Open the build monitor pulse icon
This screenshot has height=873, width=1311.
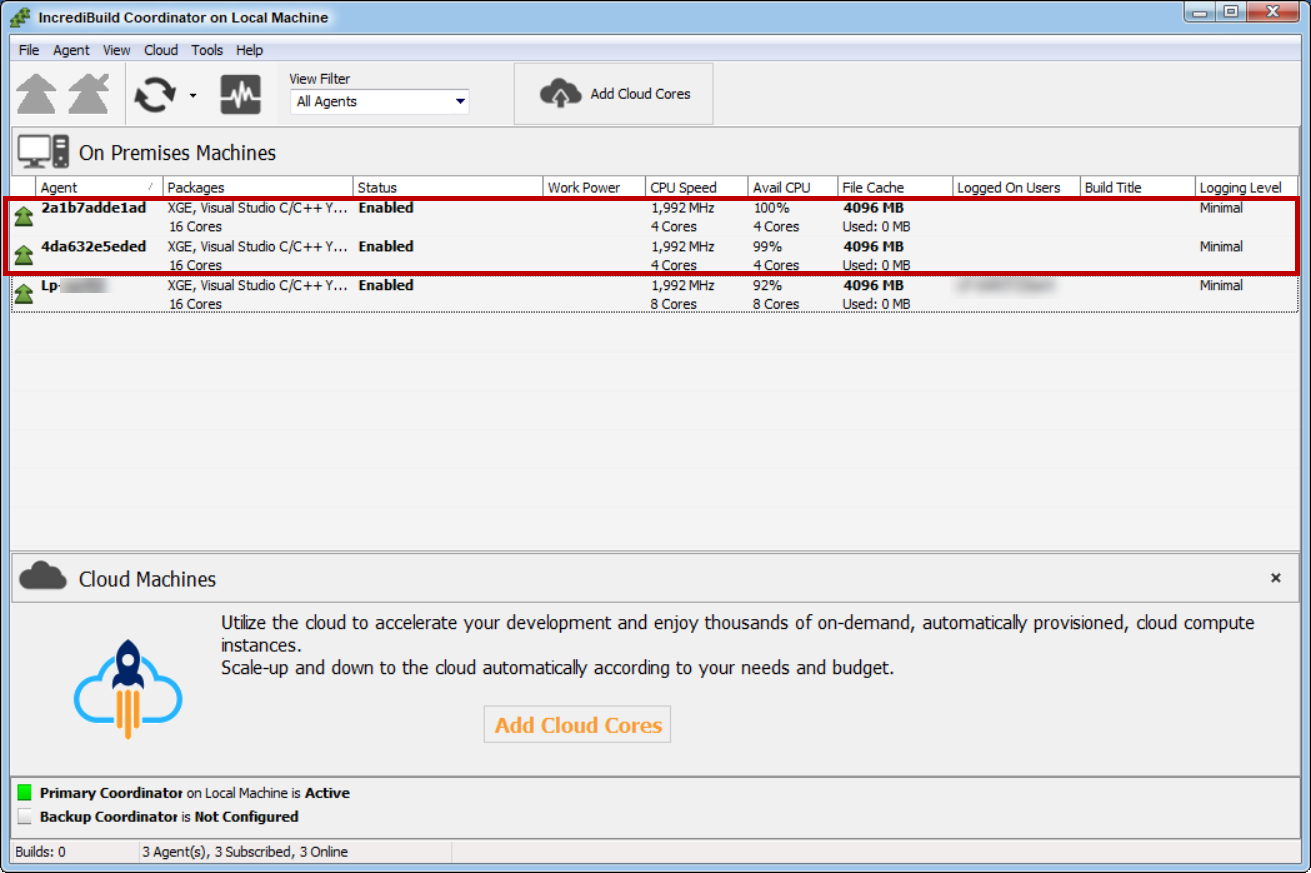(x=240, y=96)
